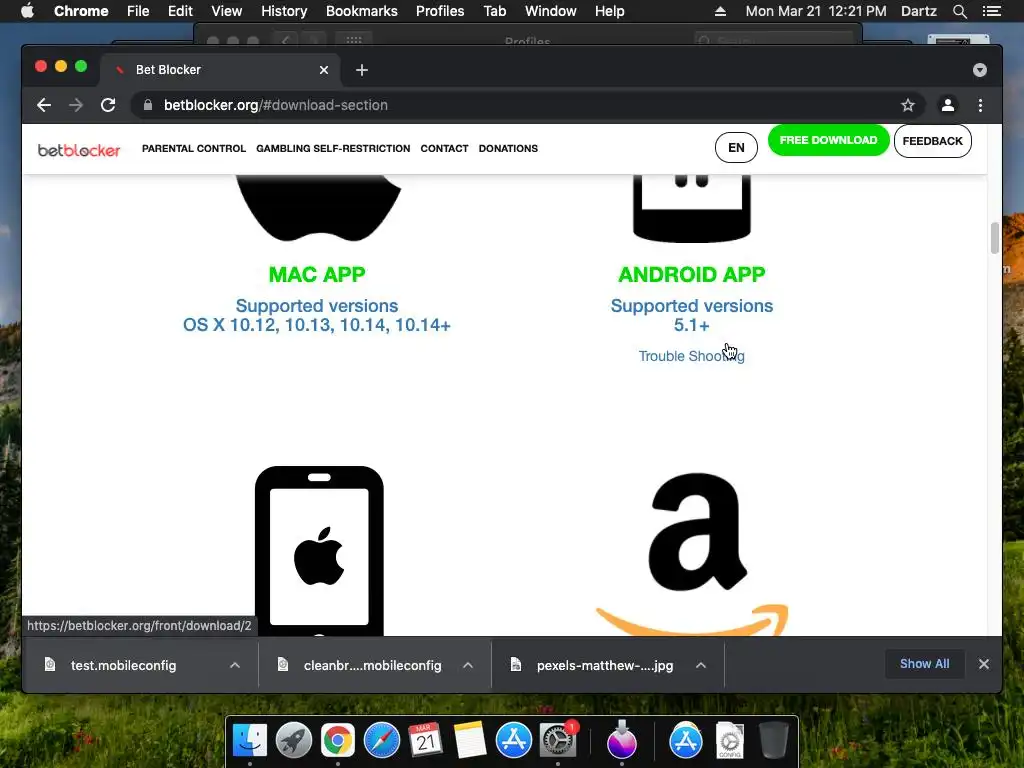Open Notes from the dock
Image resolution: width=1024 pixels, height=768 pixels.
[470, 741]
